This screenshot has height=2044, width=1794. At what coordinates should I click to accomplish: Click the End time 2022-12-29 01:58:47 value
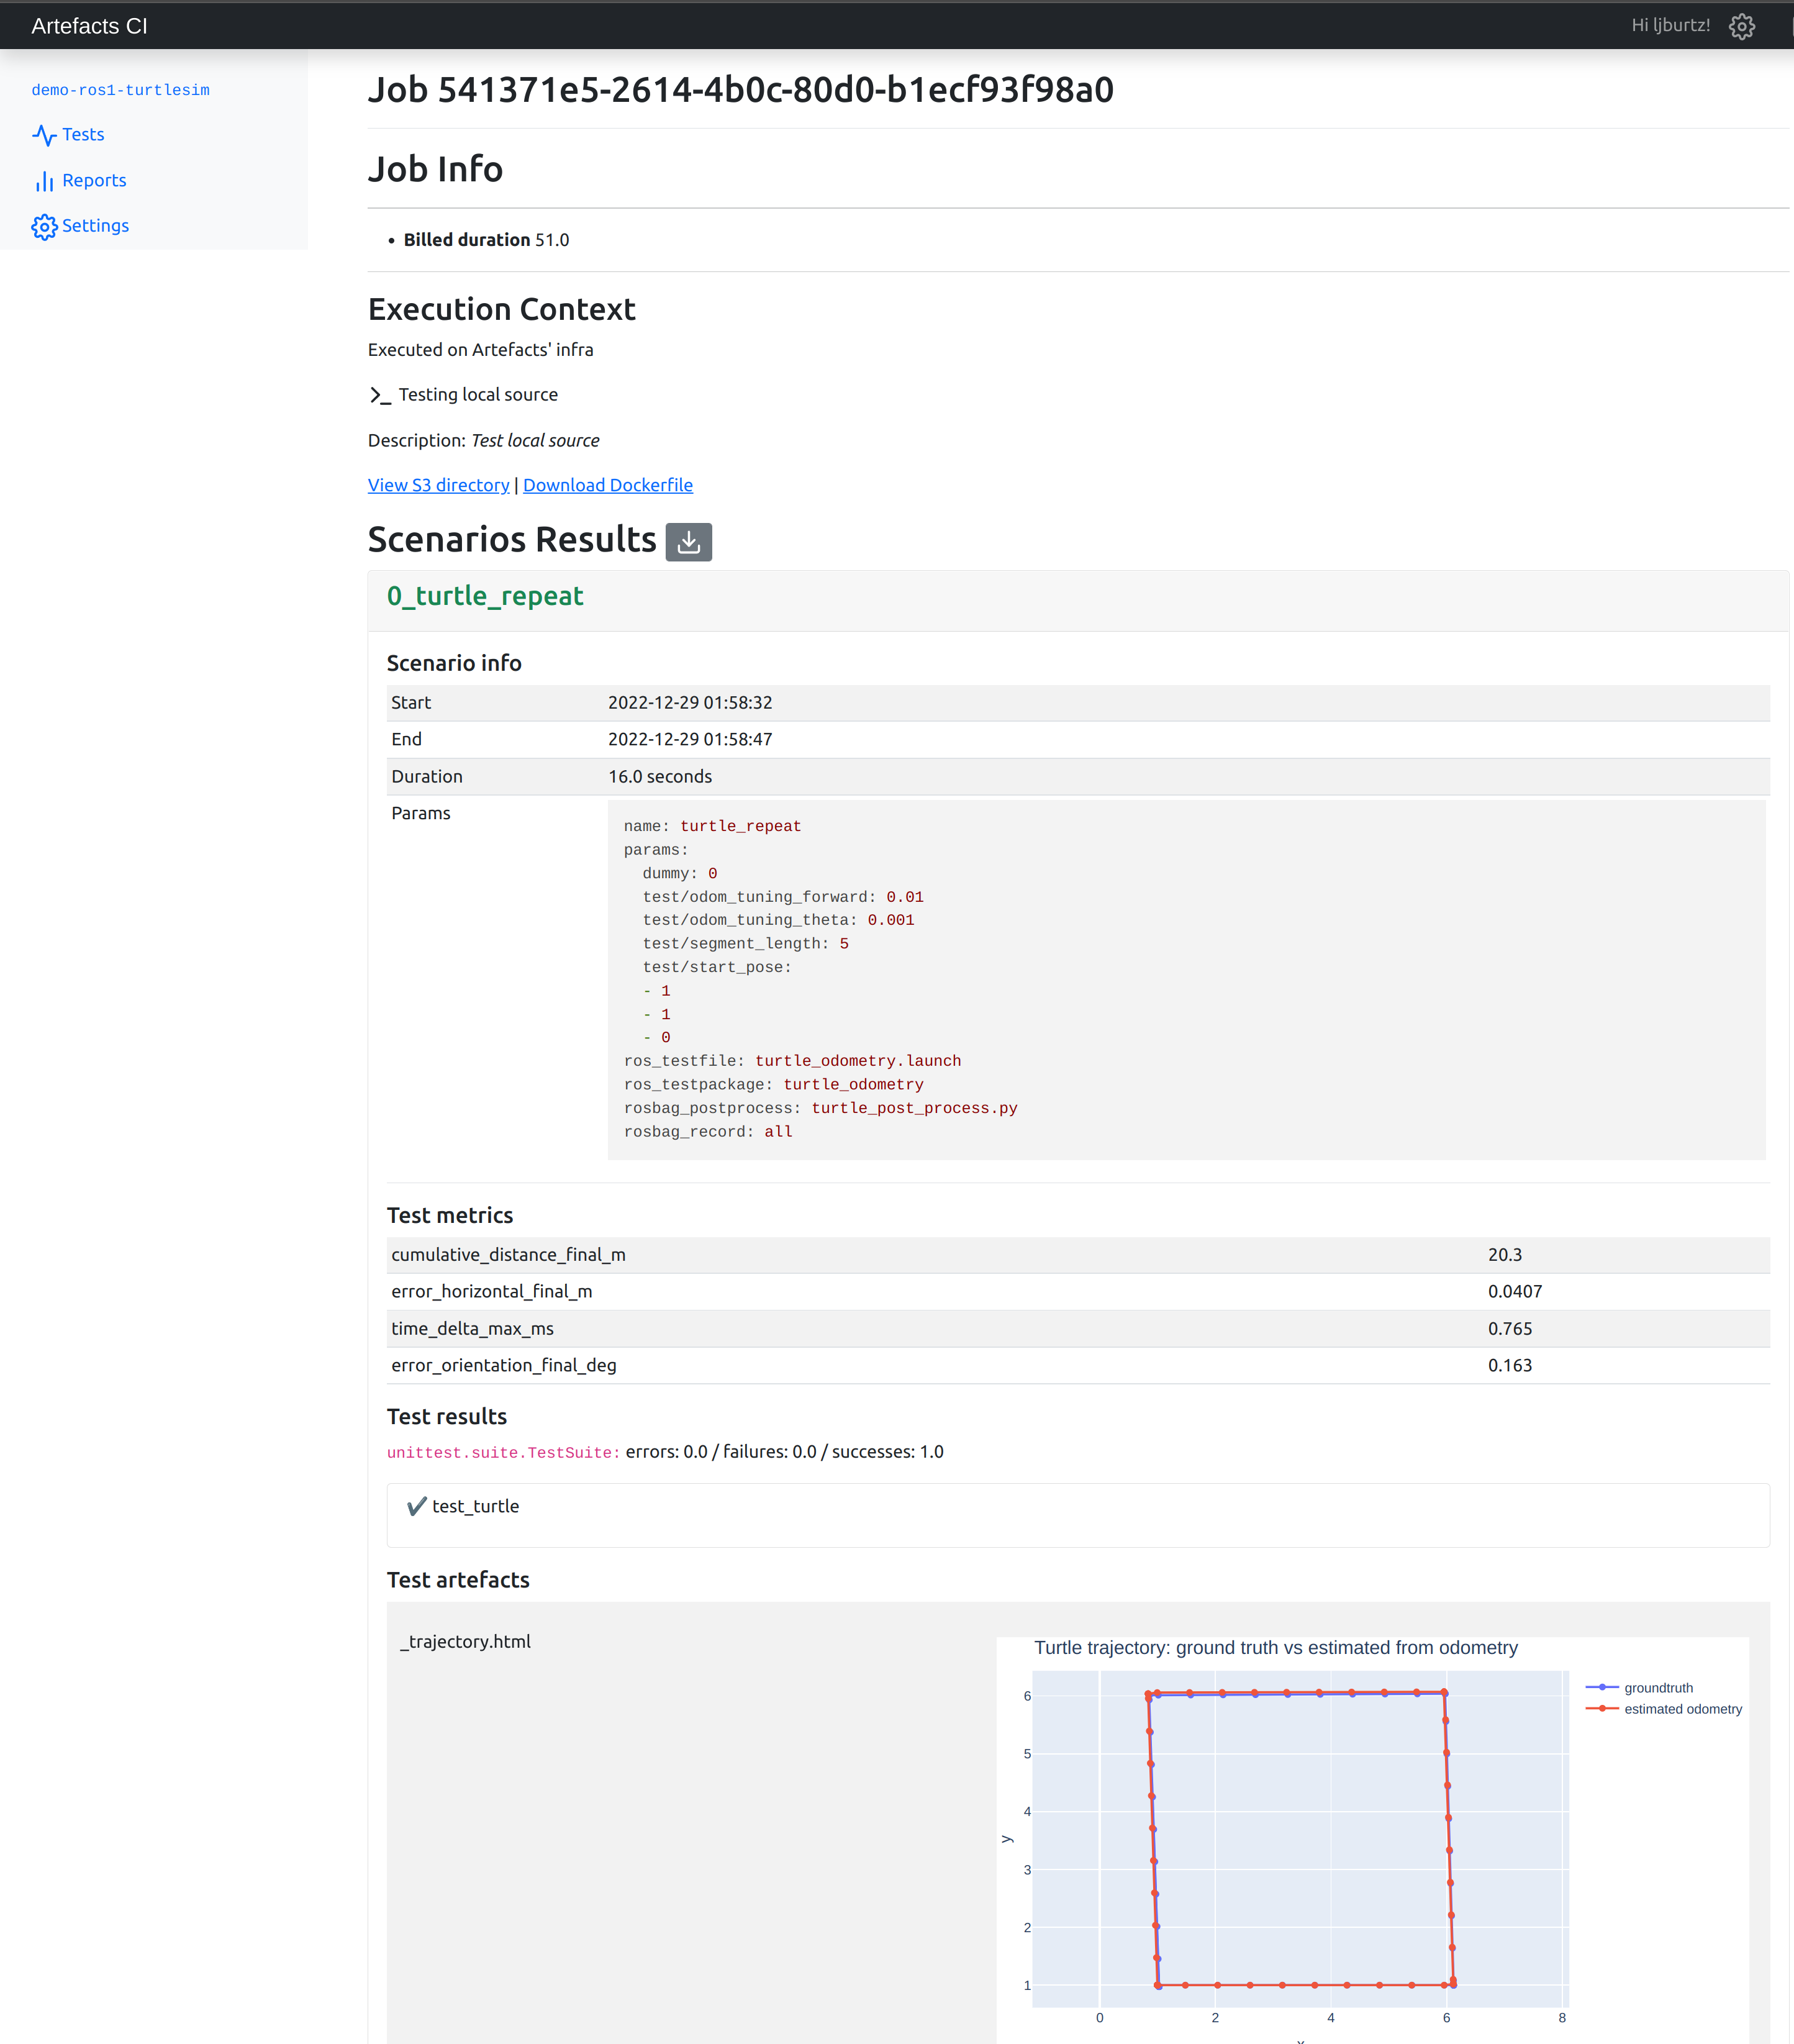690,740
